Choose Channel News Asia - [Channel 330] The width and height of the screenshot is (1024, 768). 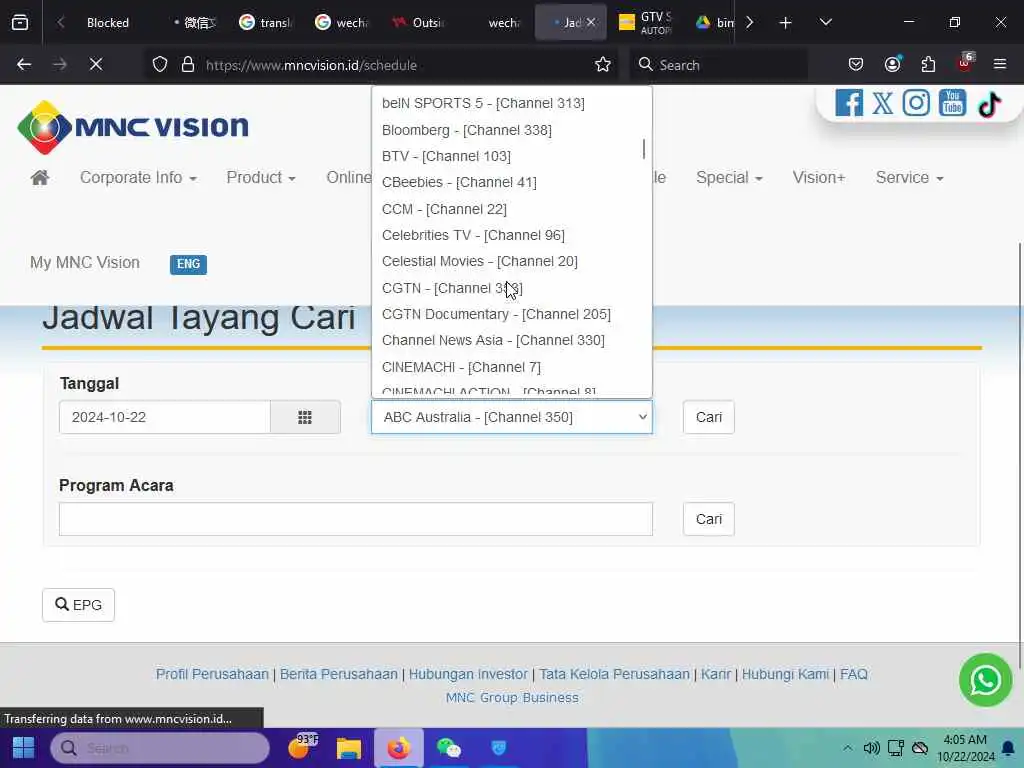pos(493,340)
